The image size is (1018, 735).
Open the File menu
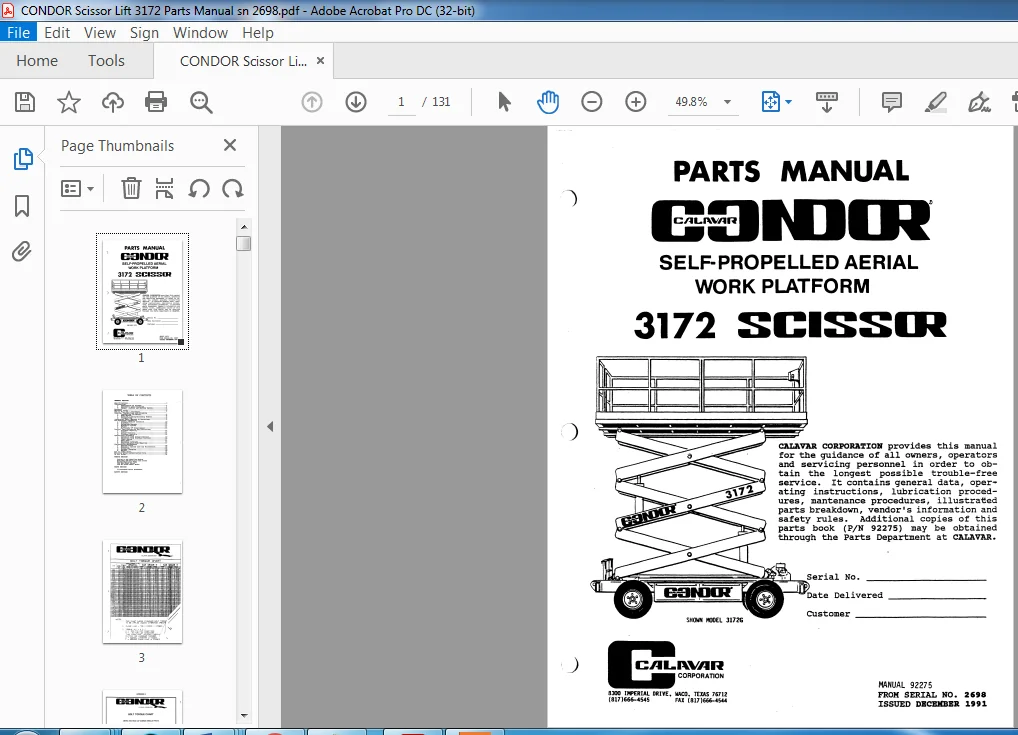click(x=18, y=32)
